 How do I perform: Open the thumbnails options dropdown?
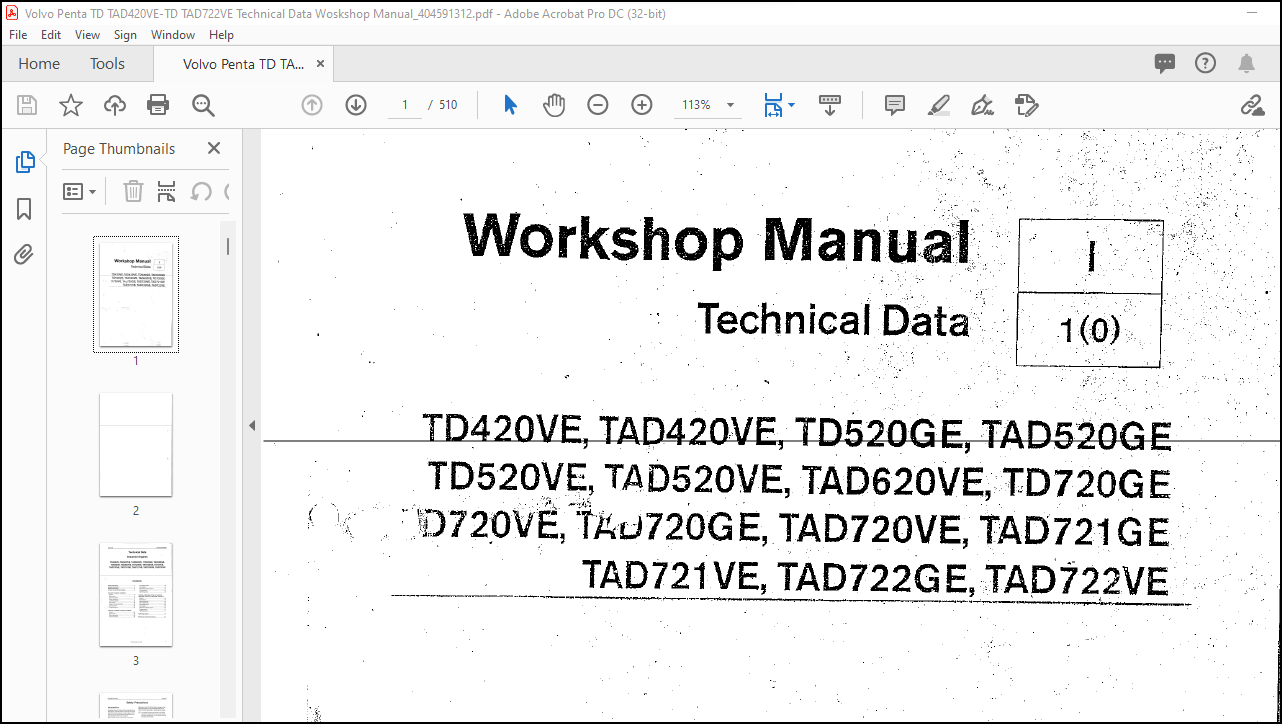(x=80, y=191)
